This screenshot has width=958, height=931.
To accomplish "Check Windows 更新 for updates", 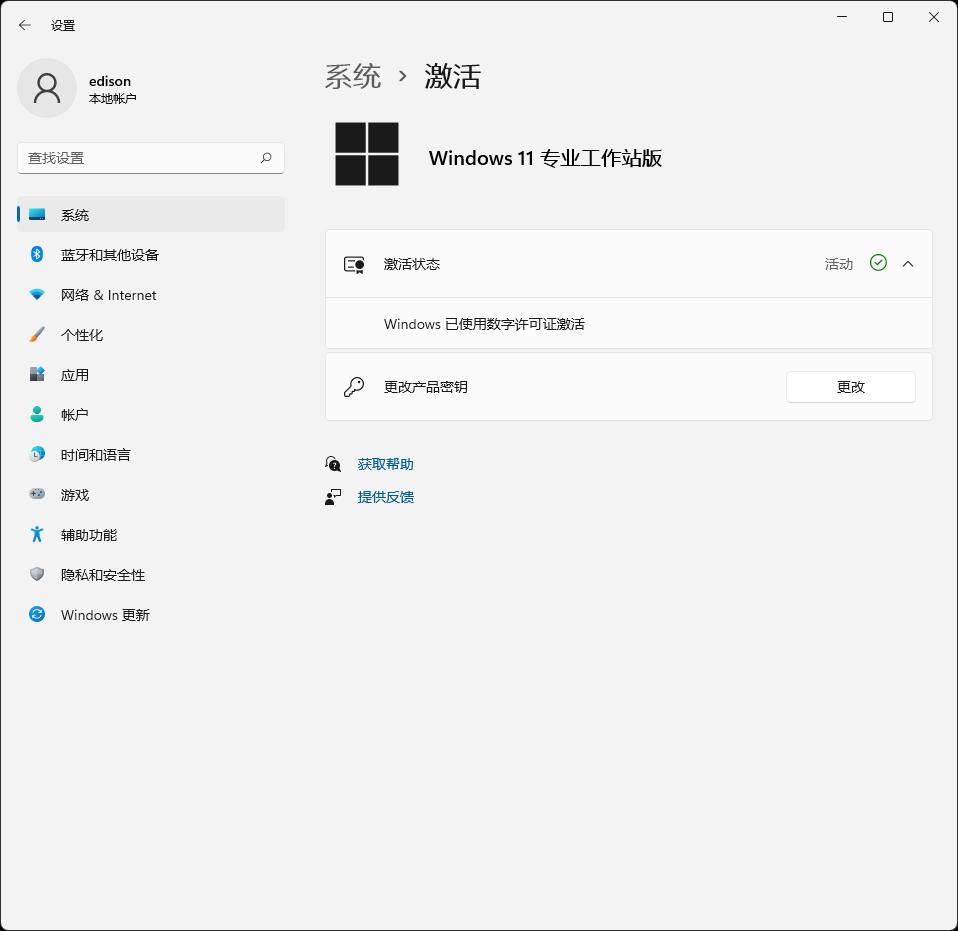I will (105, 615).
